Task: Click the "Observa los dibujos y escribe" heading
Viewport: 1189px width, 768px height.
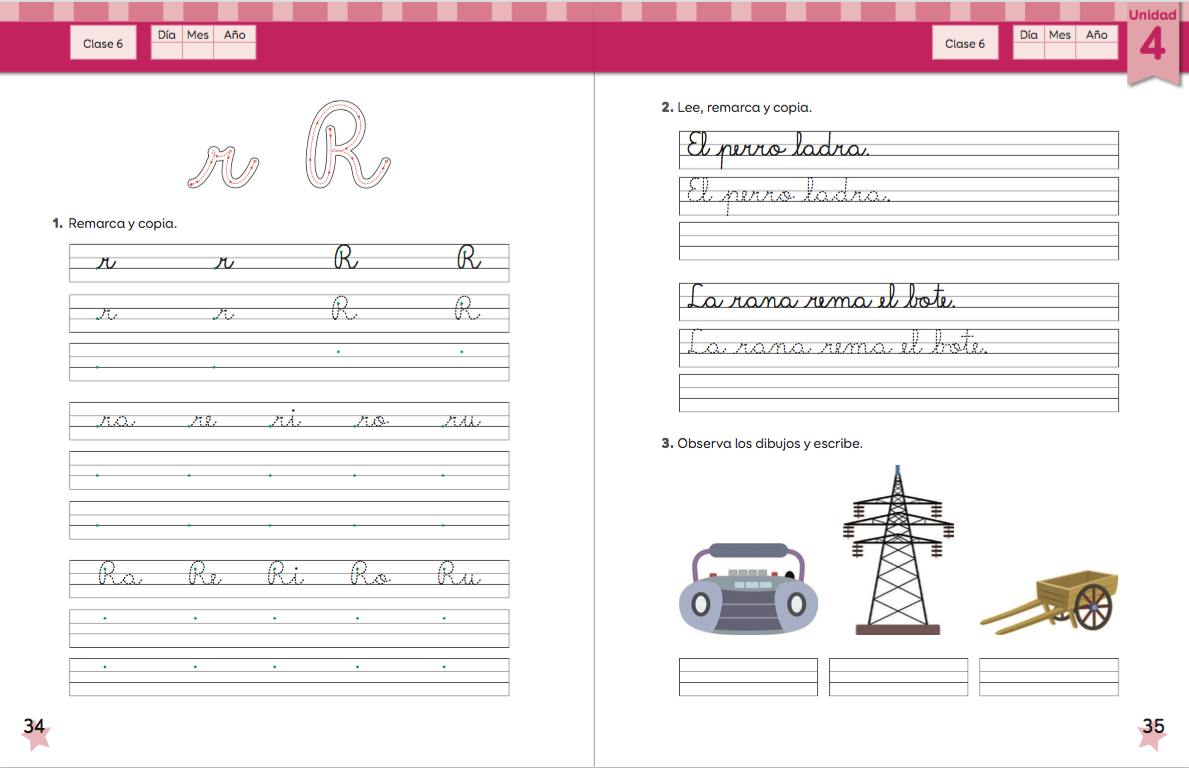Action: pos(768,443)
